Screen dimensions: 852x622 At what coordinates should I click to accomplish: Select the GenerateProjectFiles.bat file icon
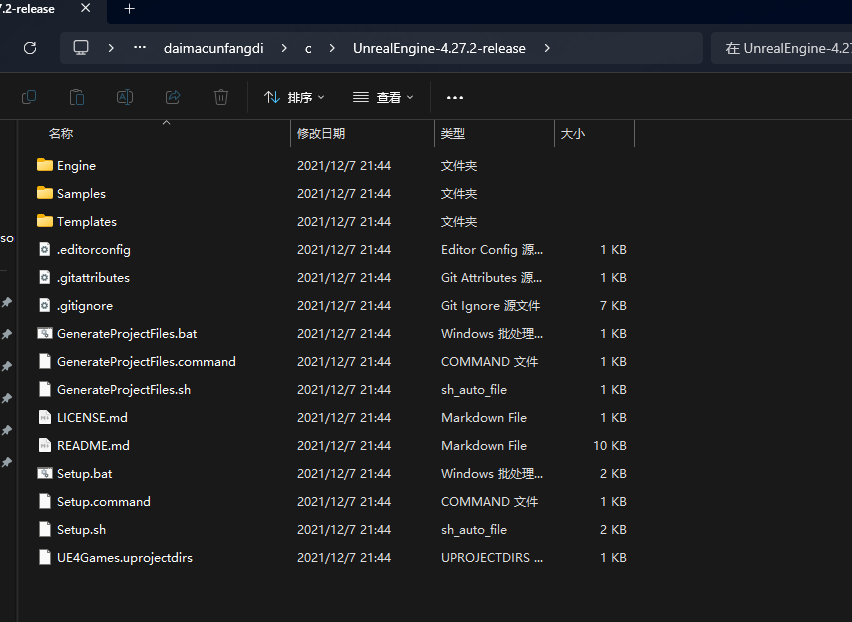45,333
